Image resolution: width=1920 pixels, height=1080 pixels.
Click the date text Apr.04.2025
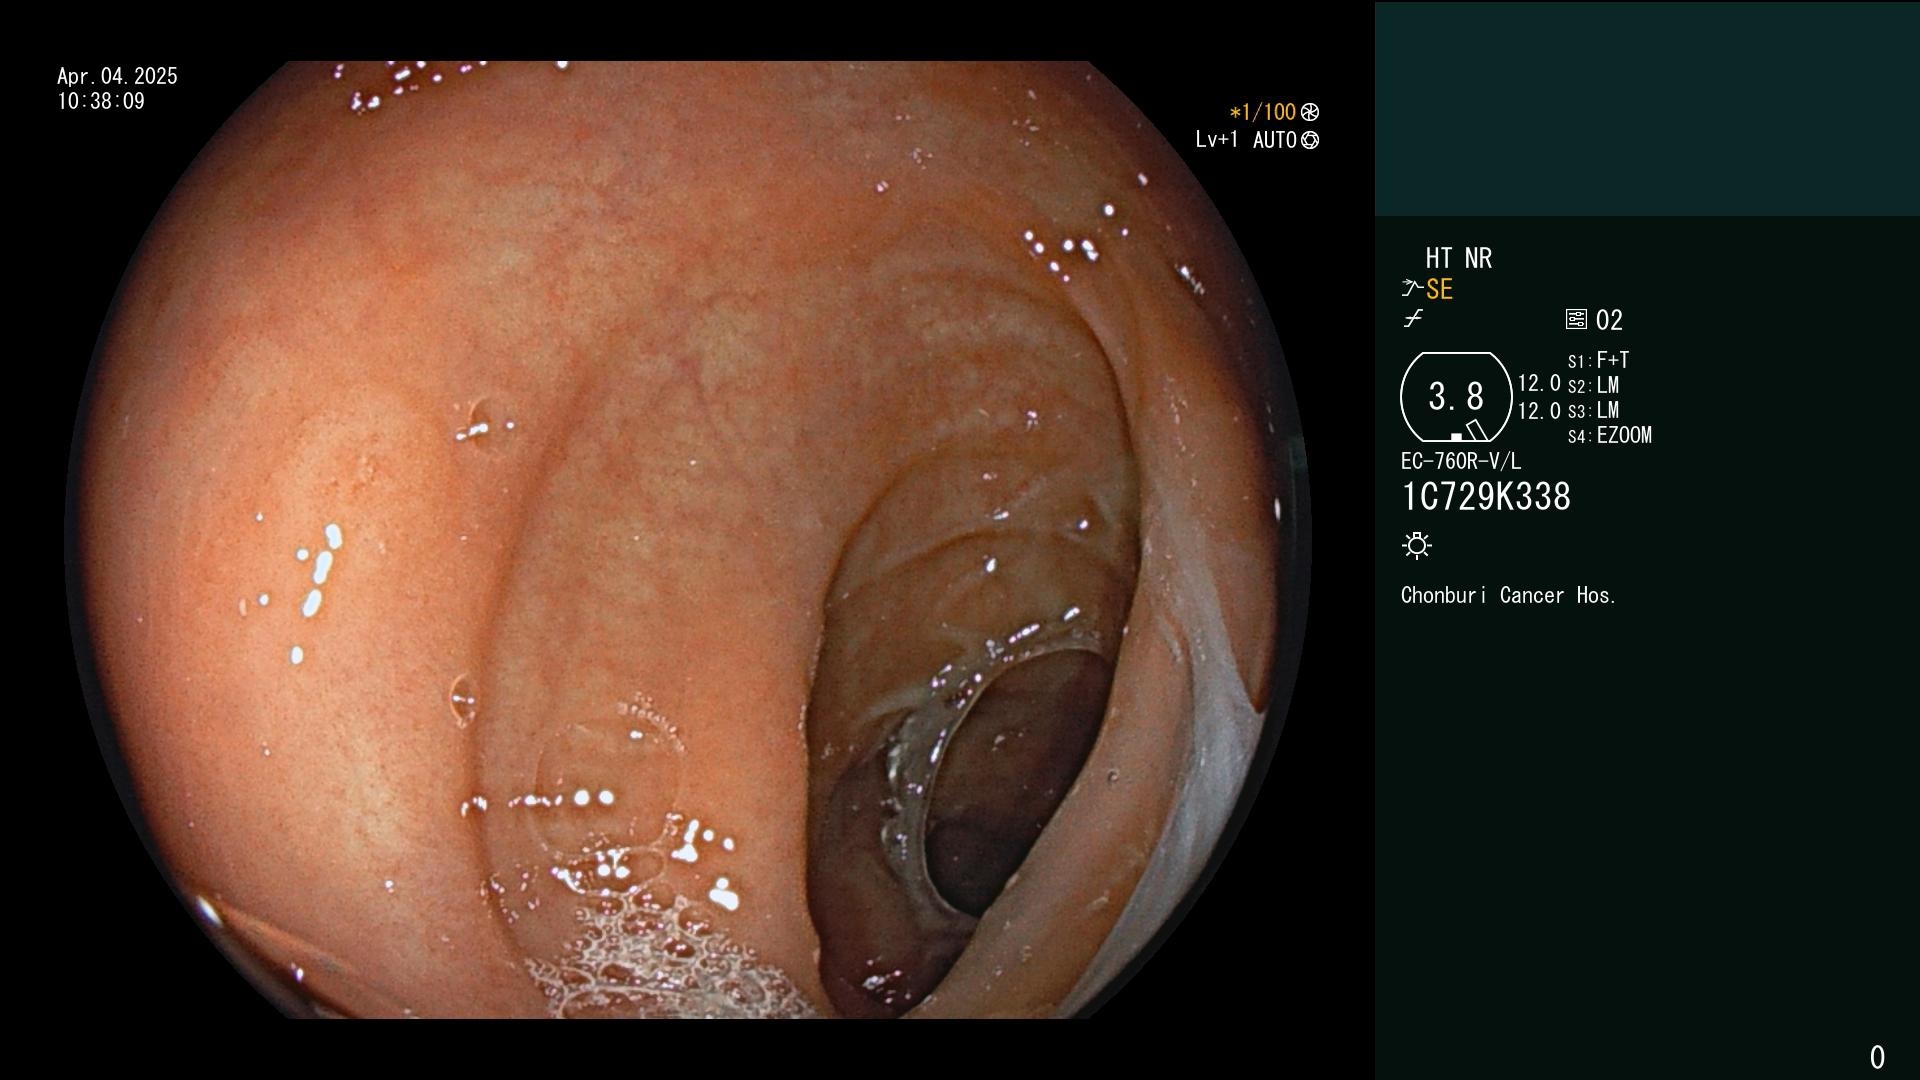tap(117, 76)
